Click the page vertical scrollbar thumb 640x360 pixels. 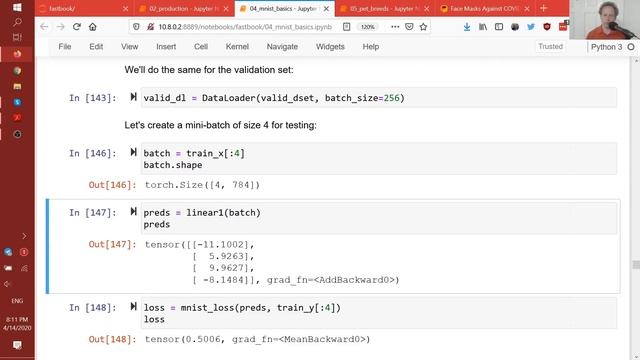coord(636,264)
